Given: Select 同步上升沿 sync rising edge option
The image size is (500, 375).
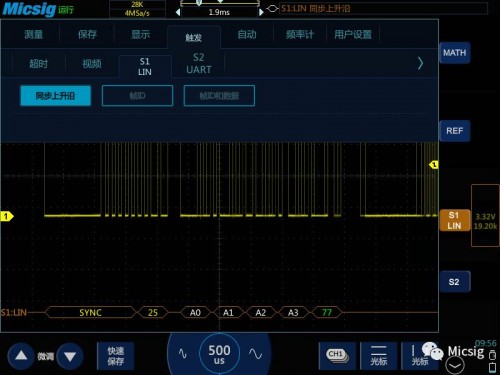Looking at the screenshot, I should point(55,96).
